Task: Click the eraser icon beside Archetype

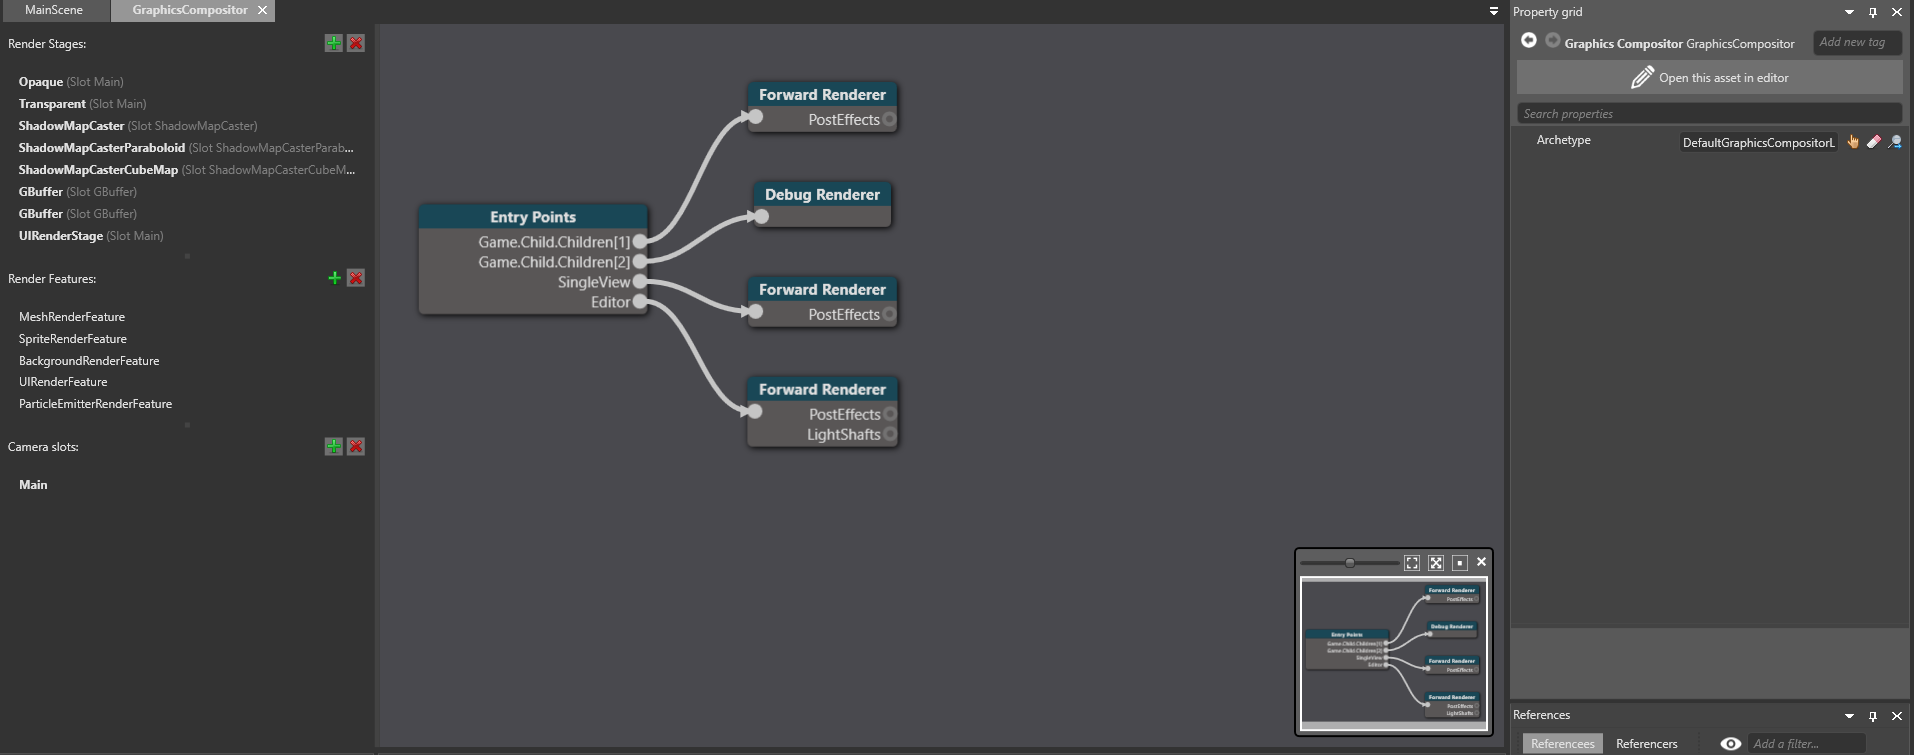Action: tap(1874, 142)
